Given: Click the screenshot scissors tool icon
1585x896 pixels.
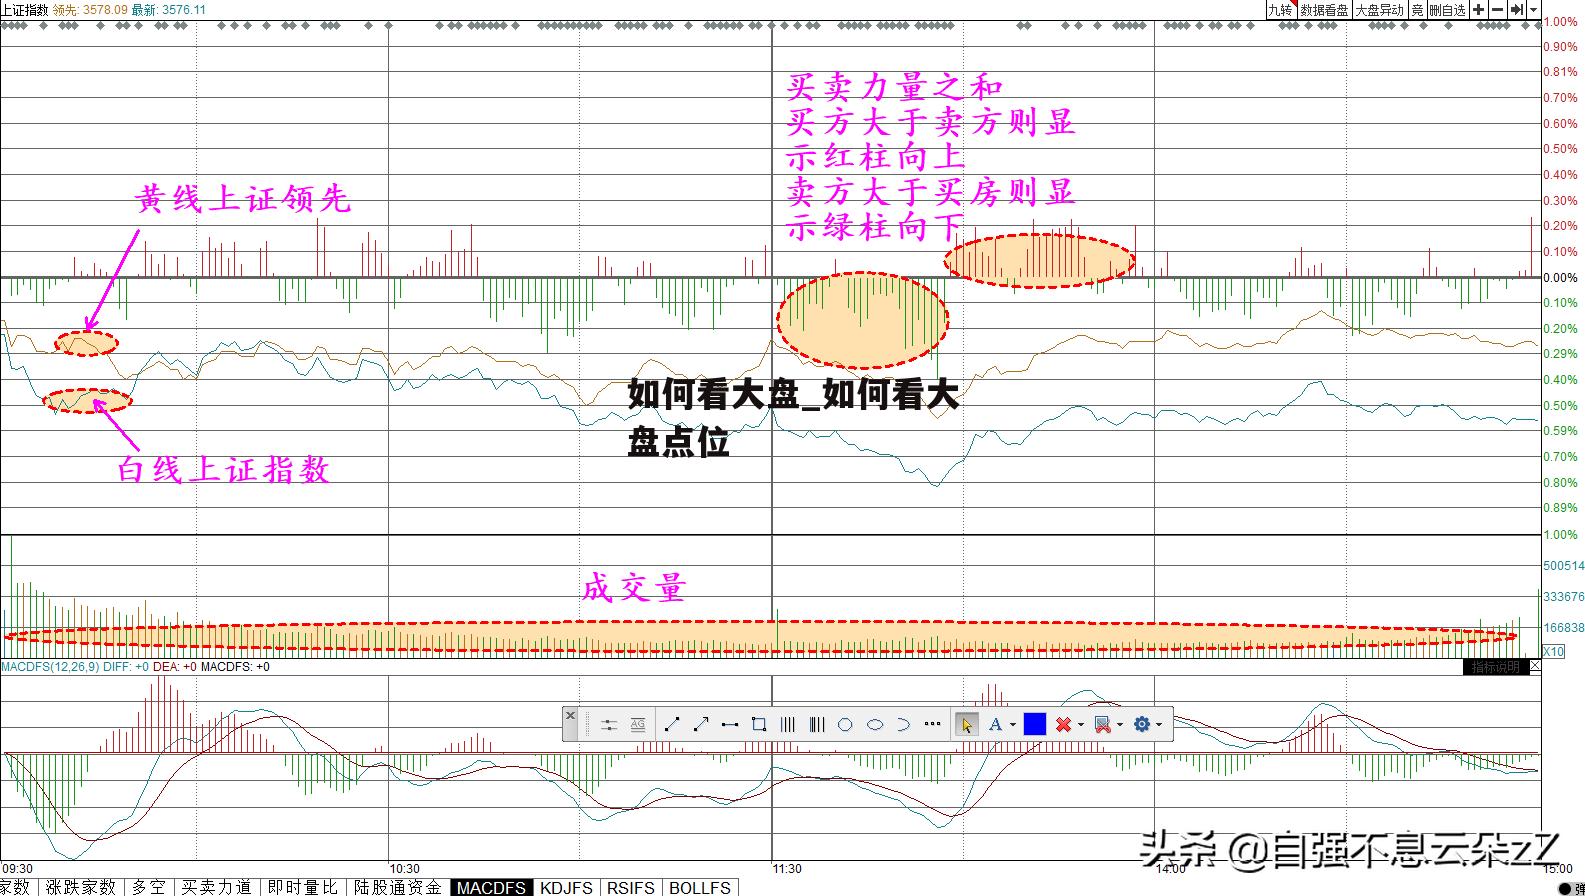Looking at the screenshot, I should point(1102,724).
